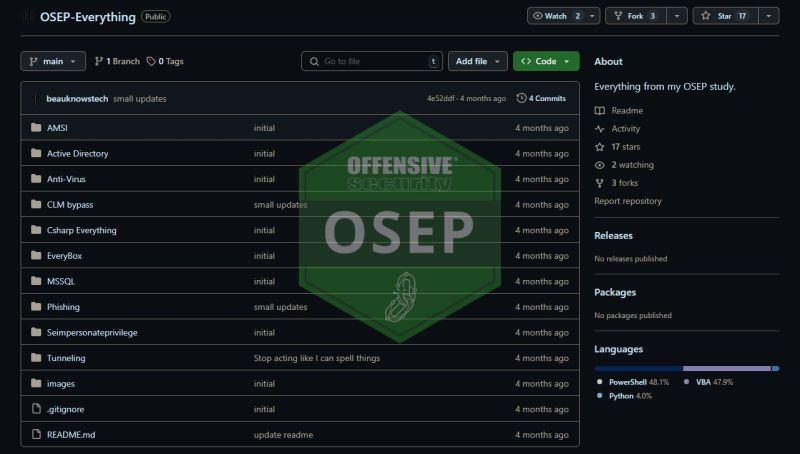
Task: Click the PowerSh segment of language bar
Action: point(638,368)
